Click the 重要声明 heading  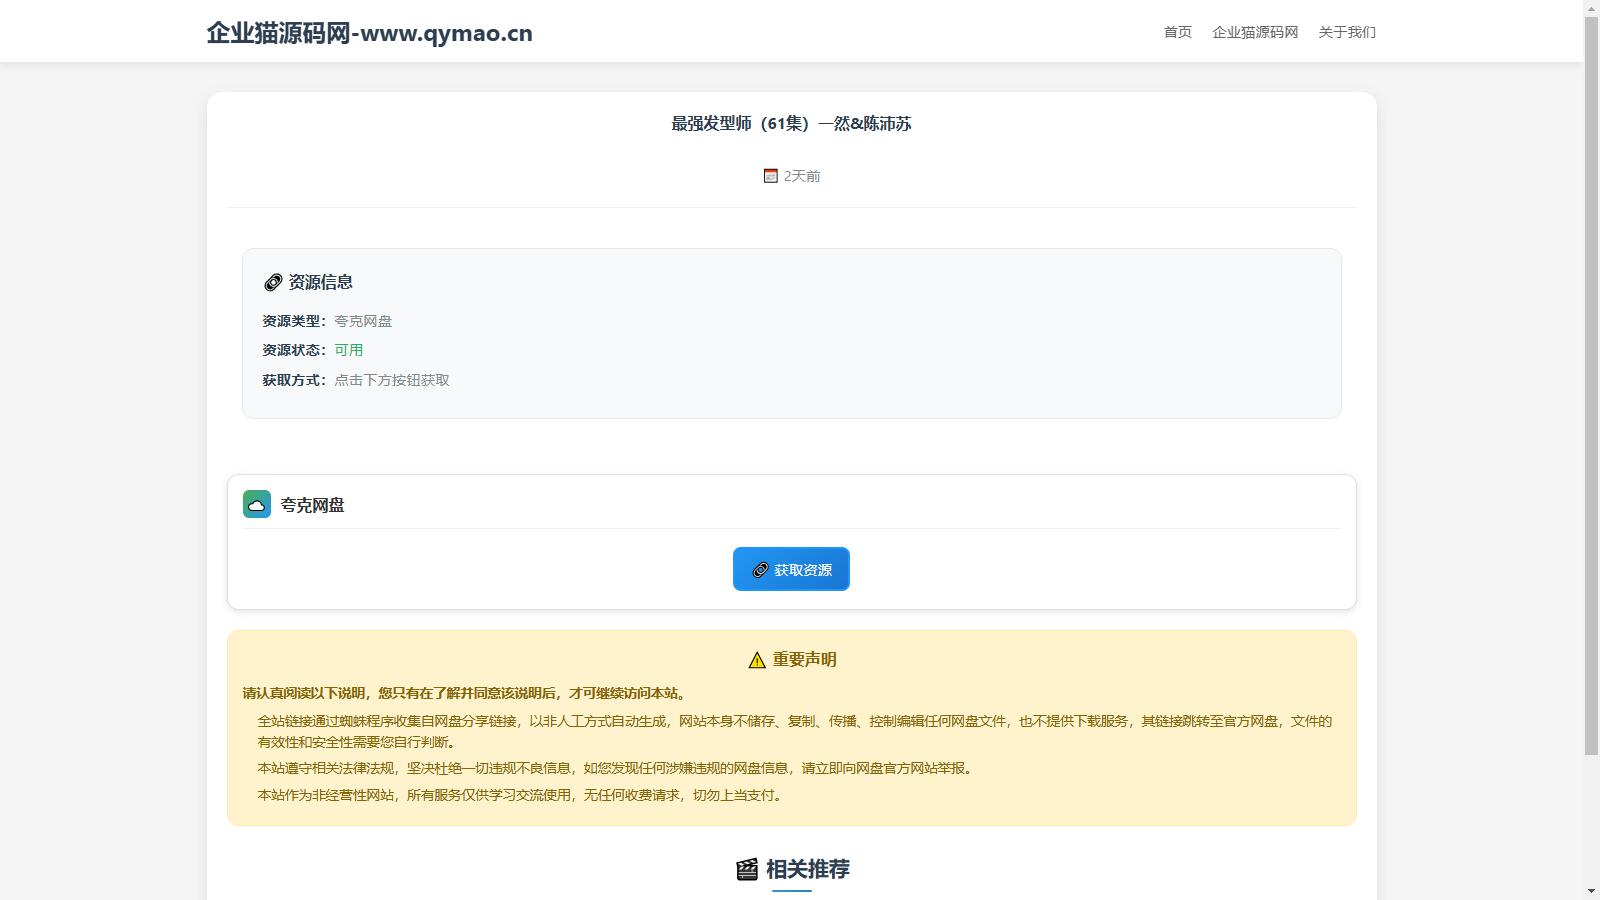tap(804, 660)
